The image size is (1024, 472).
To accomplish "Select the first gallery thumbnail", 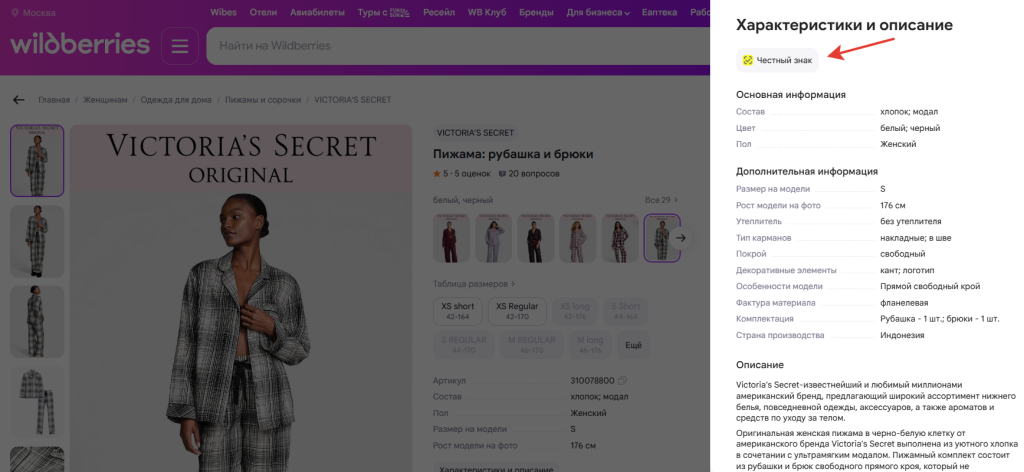I will [x=37, y=161].
